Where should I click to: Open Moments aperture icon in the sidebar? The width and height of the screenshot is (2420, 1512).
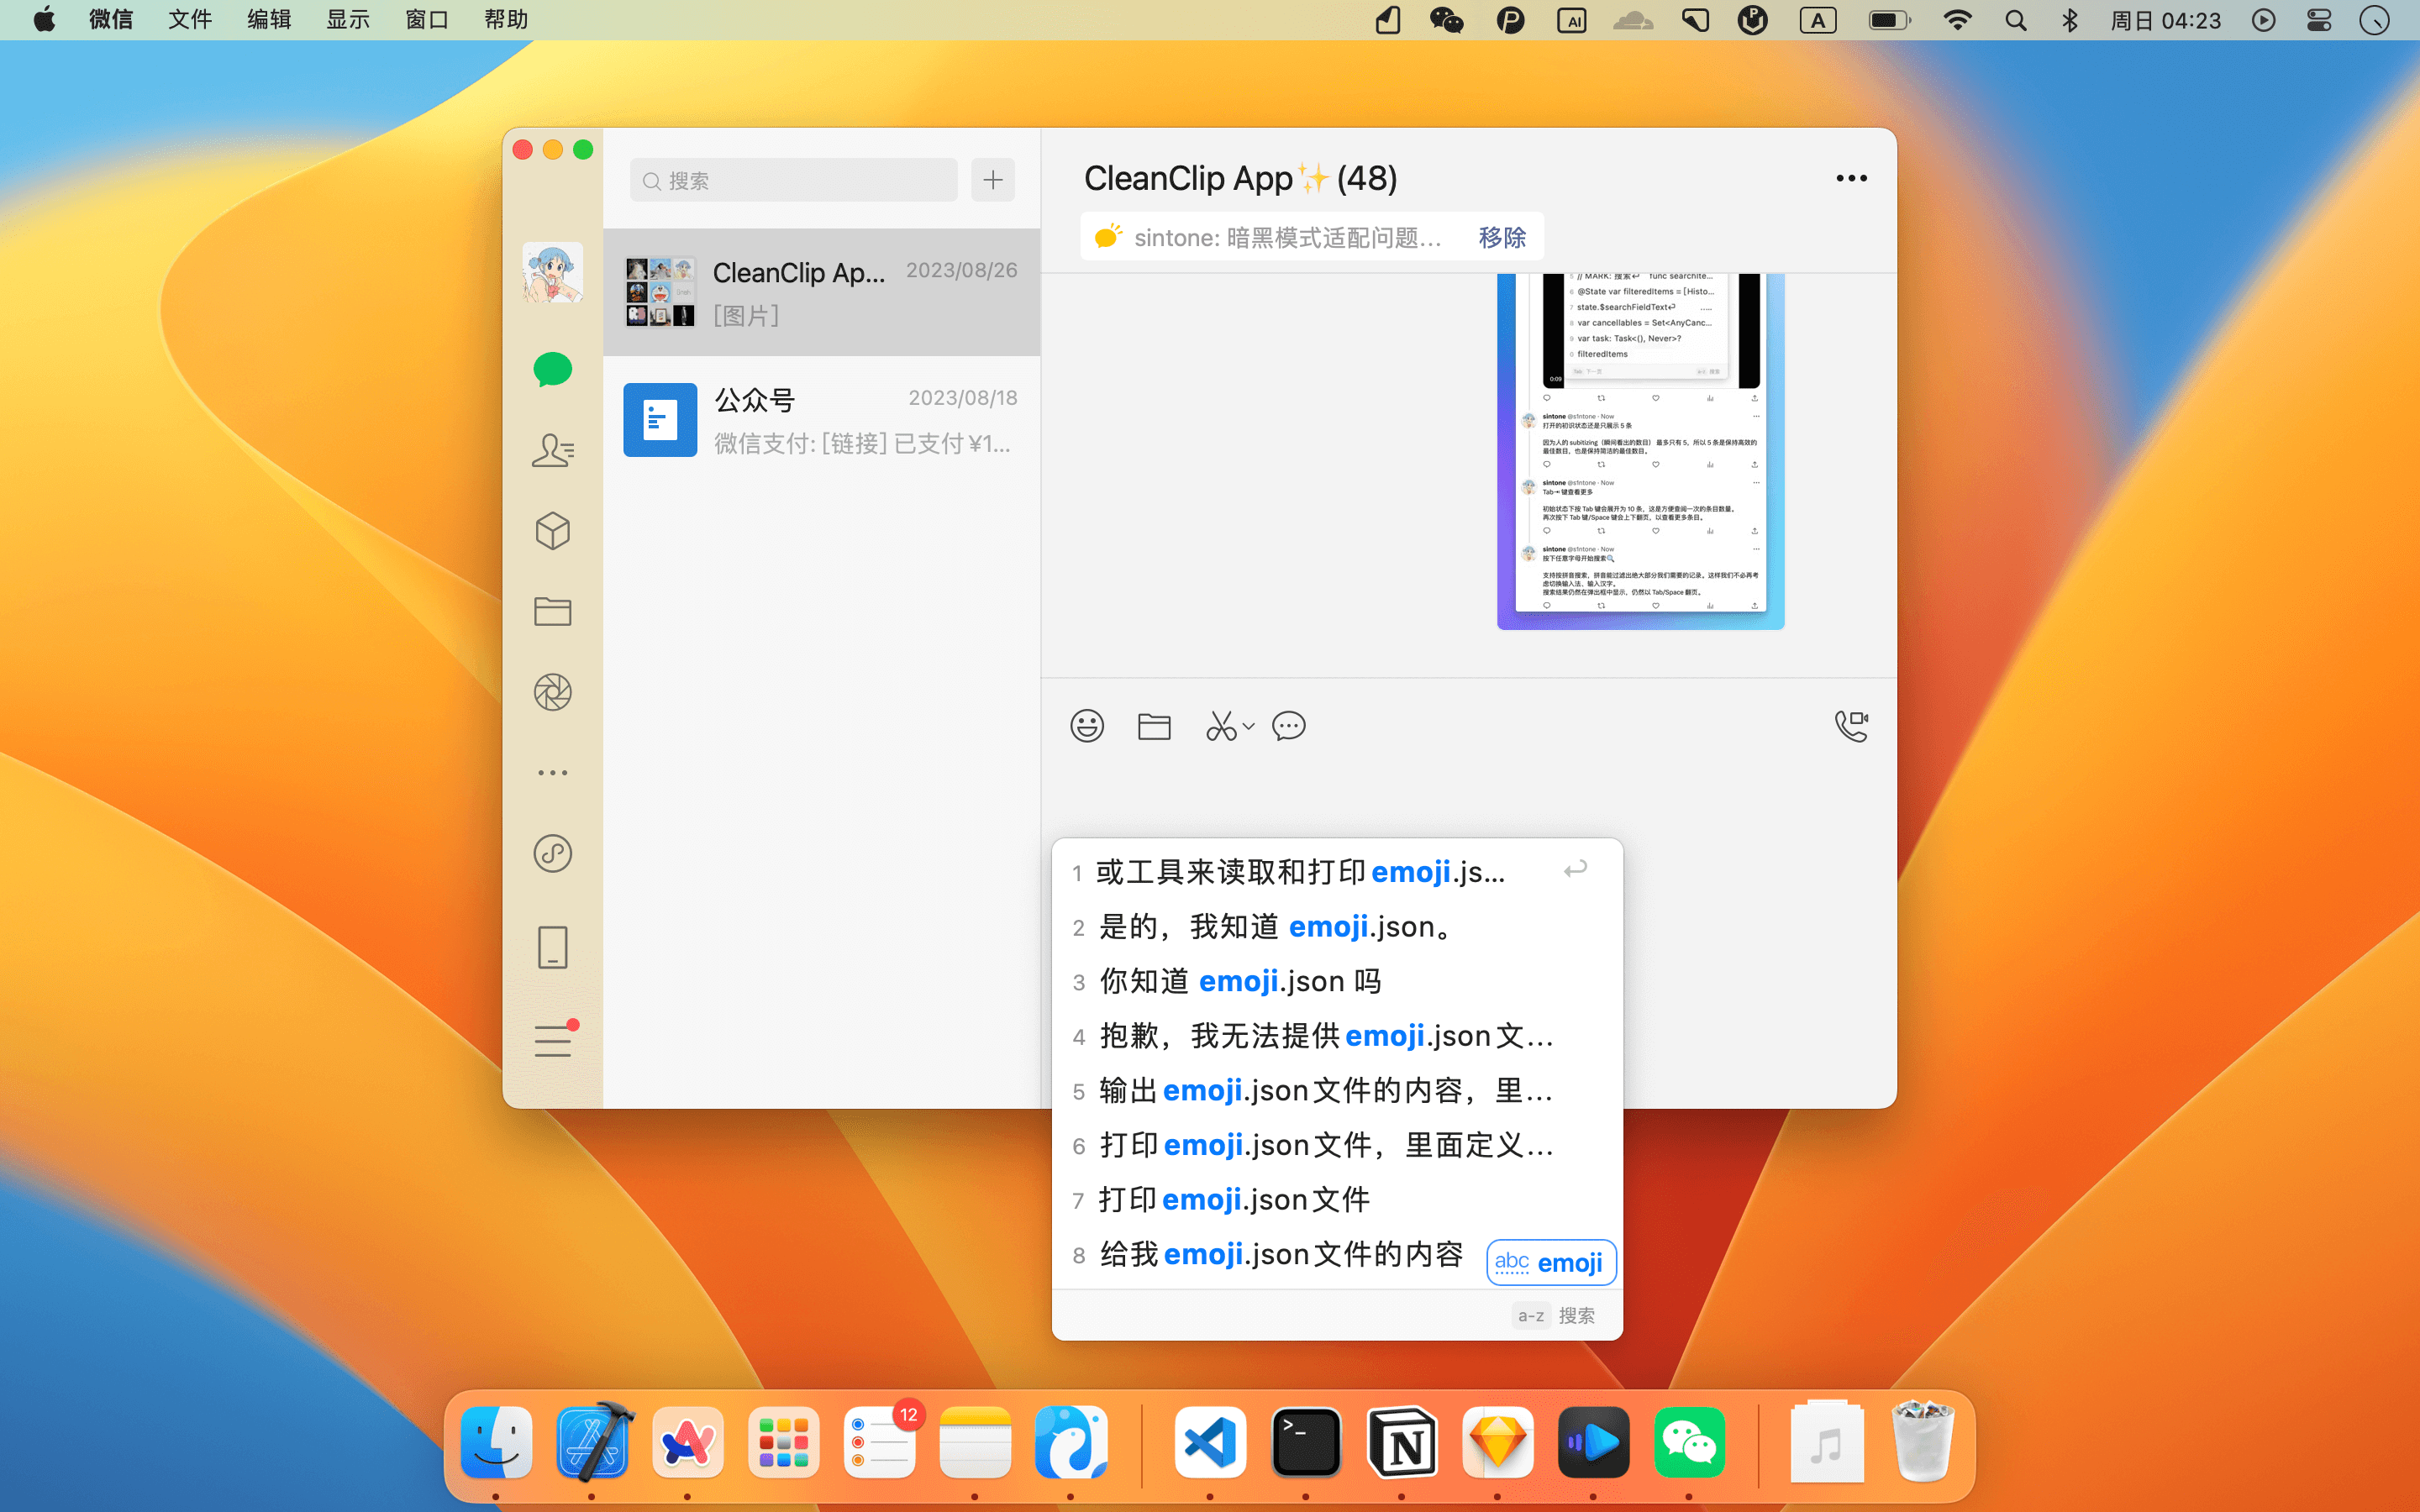pyautogui.click(x=552, y=692)
